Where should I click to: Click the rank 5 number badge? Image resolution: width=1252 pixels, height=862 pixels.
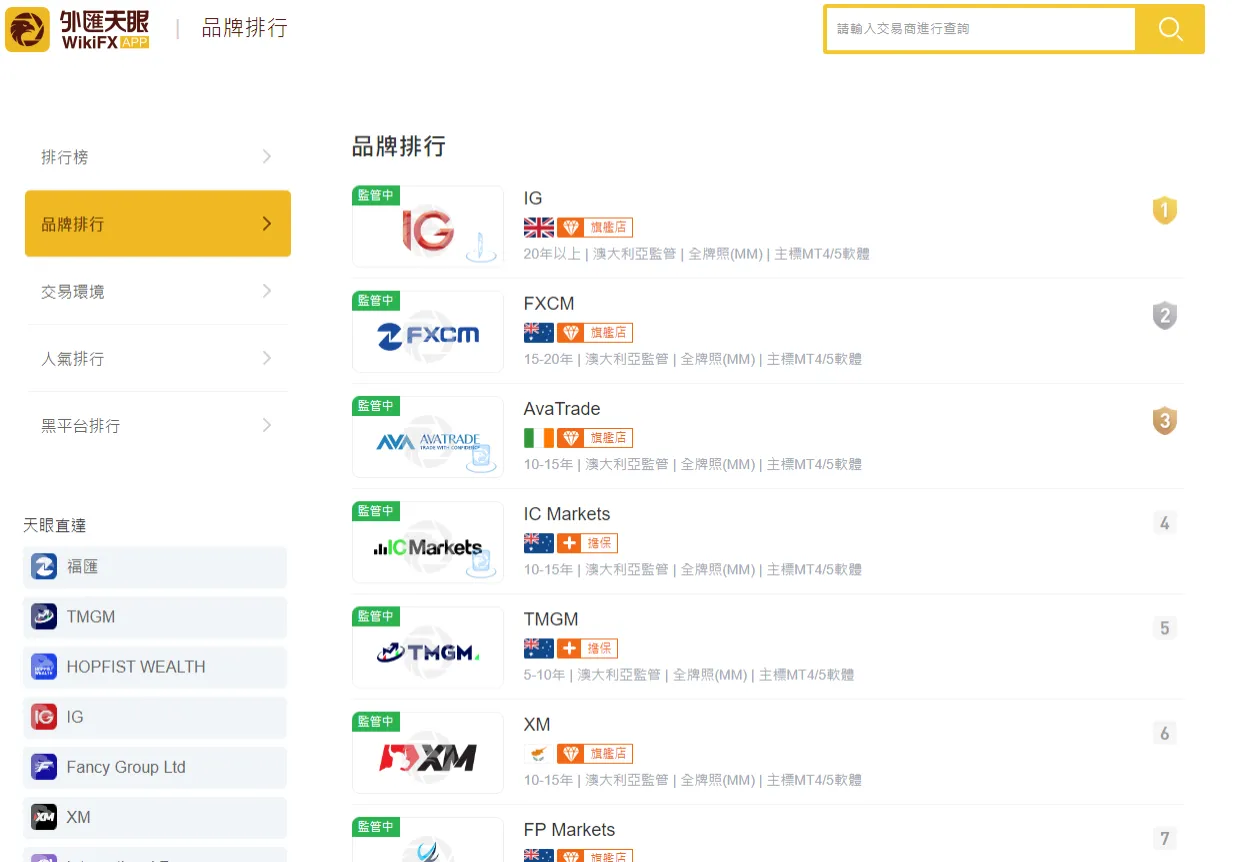pyautogui.click(x=1164, y=628)
